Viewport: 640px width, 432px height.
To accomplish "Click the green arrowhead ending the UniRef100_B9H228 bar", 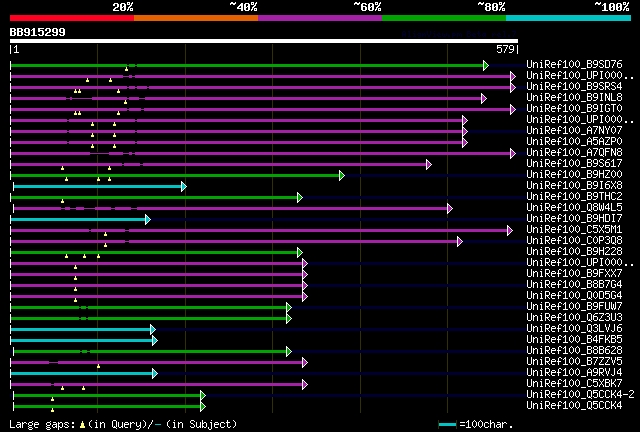I will (x=300, y=253).
